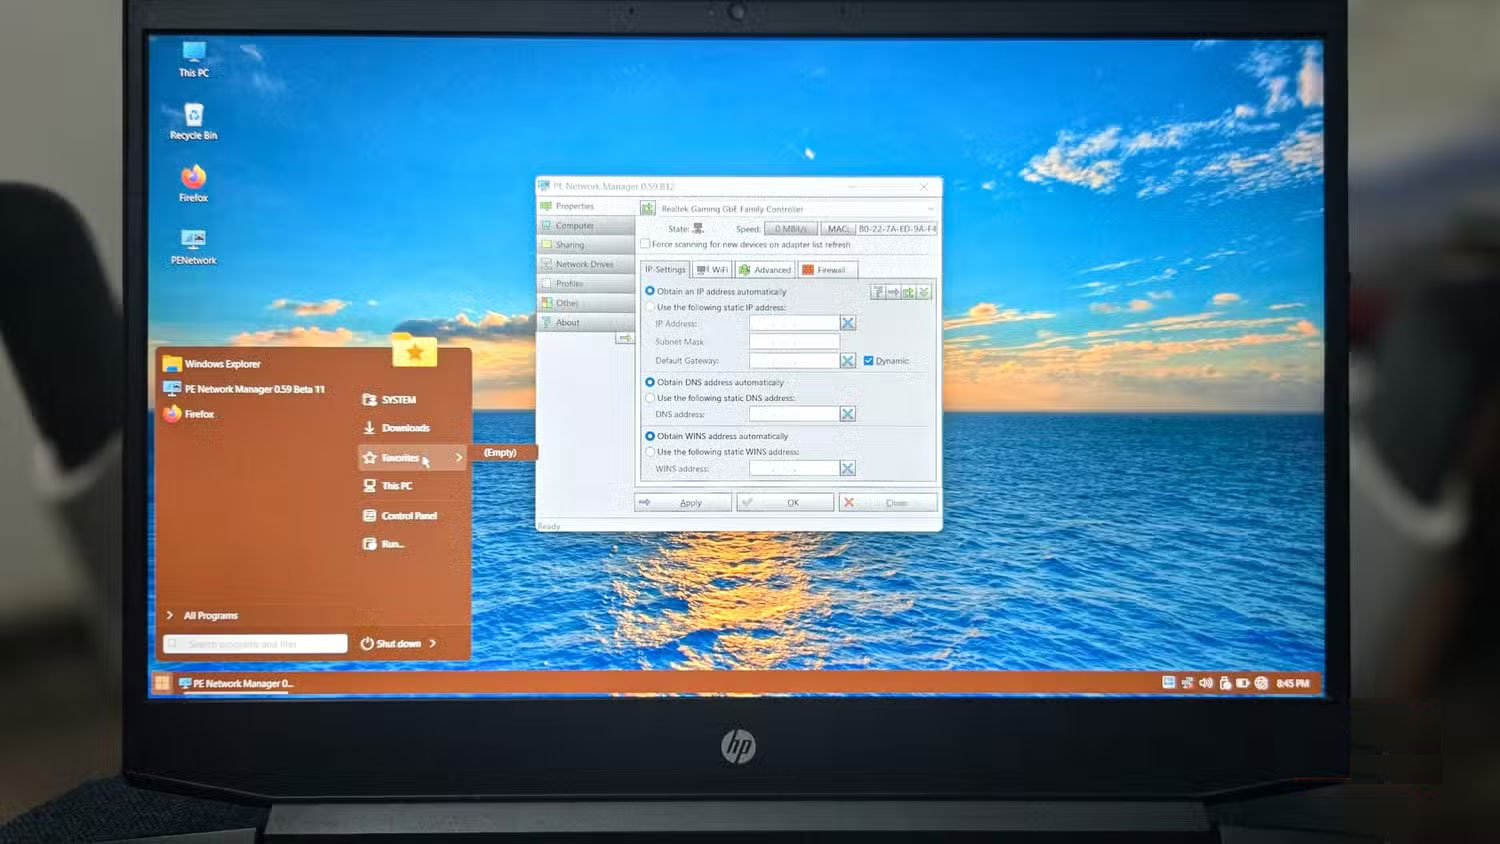Switch to the Firewall tab
This screenshot has height=844, width=1500.
point(829,270)
